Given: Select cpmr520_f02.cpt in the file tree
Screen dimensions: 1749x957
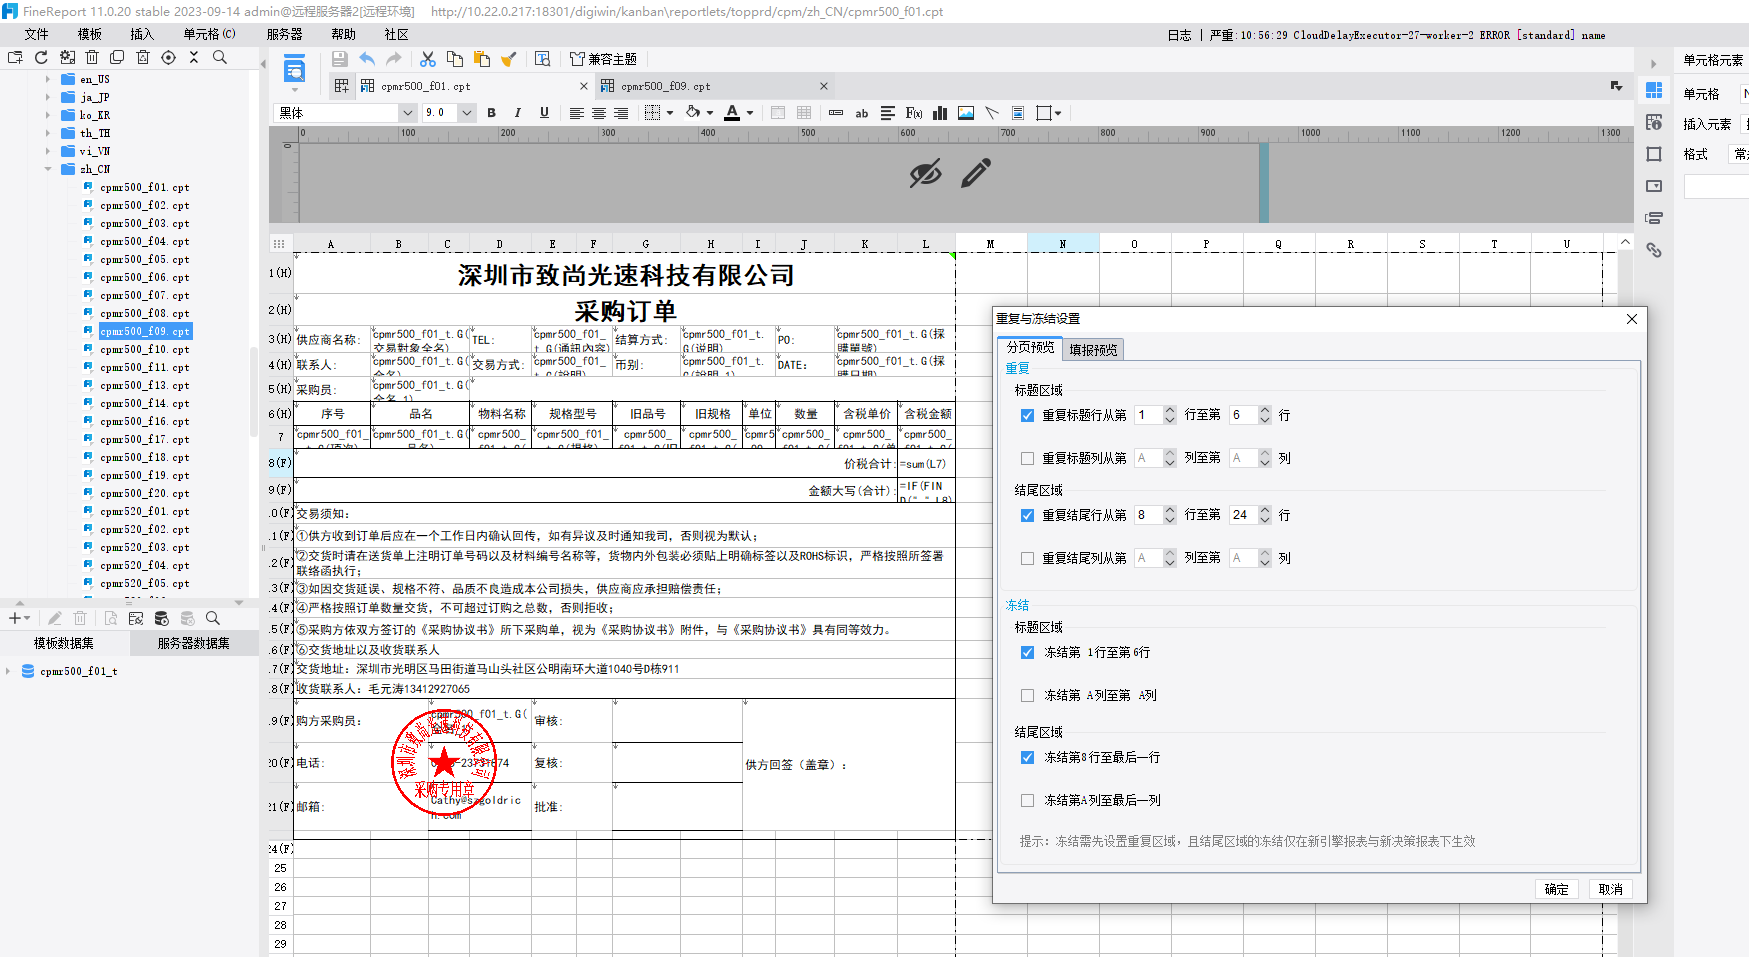Looking at the screenshot, I should pos(144,529).
